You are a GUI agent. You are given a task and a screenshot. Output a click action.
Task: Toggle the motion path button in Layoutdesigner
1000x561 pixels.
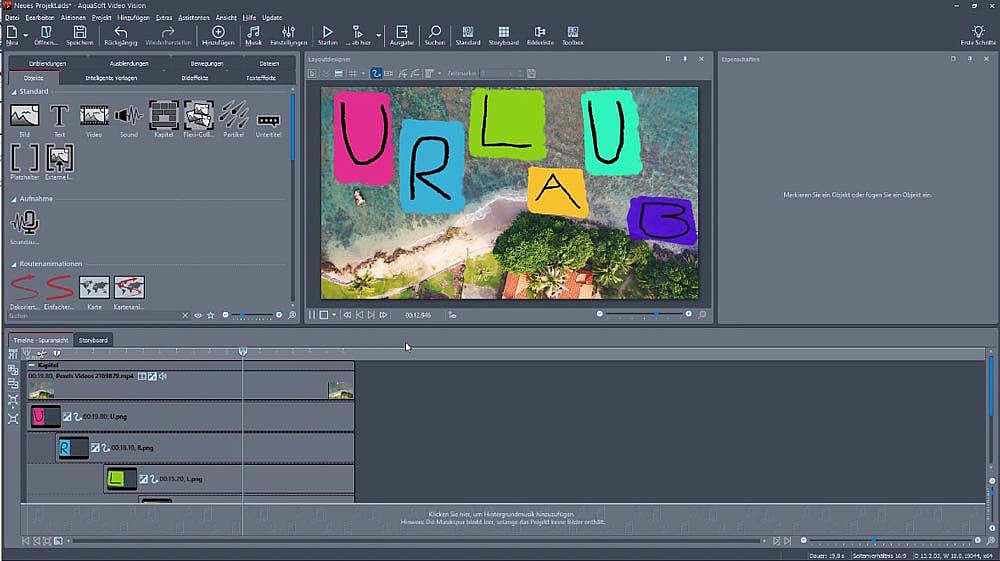pos(376,73)
